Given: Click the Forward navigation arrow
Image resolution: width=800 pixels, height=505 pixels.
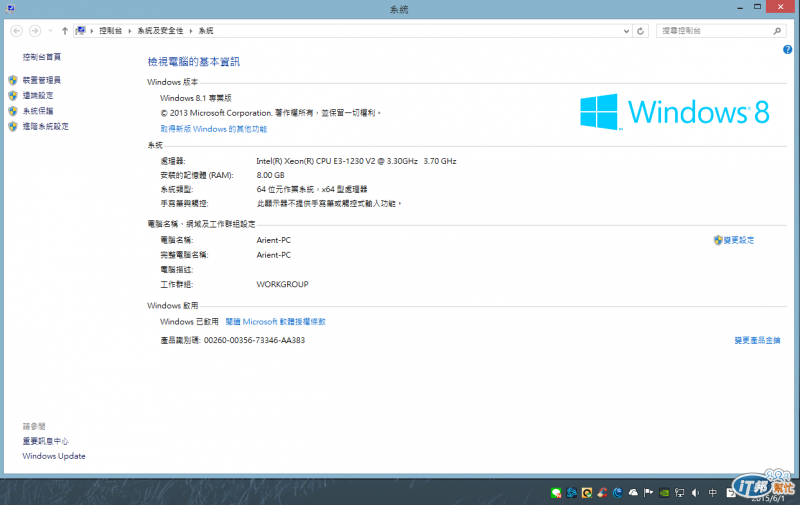Looking at the screenshot, I should click(x=35, y=31).
